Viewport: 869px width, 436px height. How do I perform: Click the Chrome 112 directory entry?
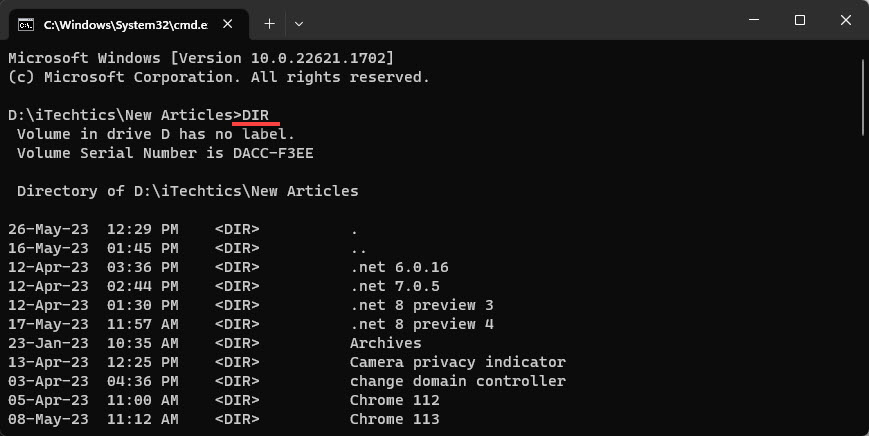pos(395,401)
